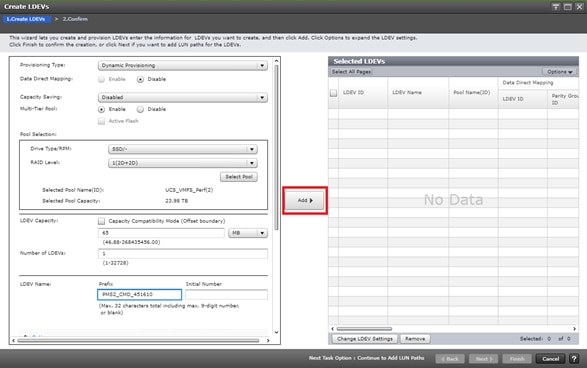The image size is (587, 368).
Task: Click the pin window icon in title bar
Action: 556,7
